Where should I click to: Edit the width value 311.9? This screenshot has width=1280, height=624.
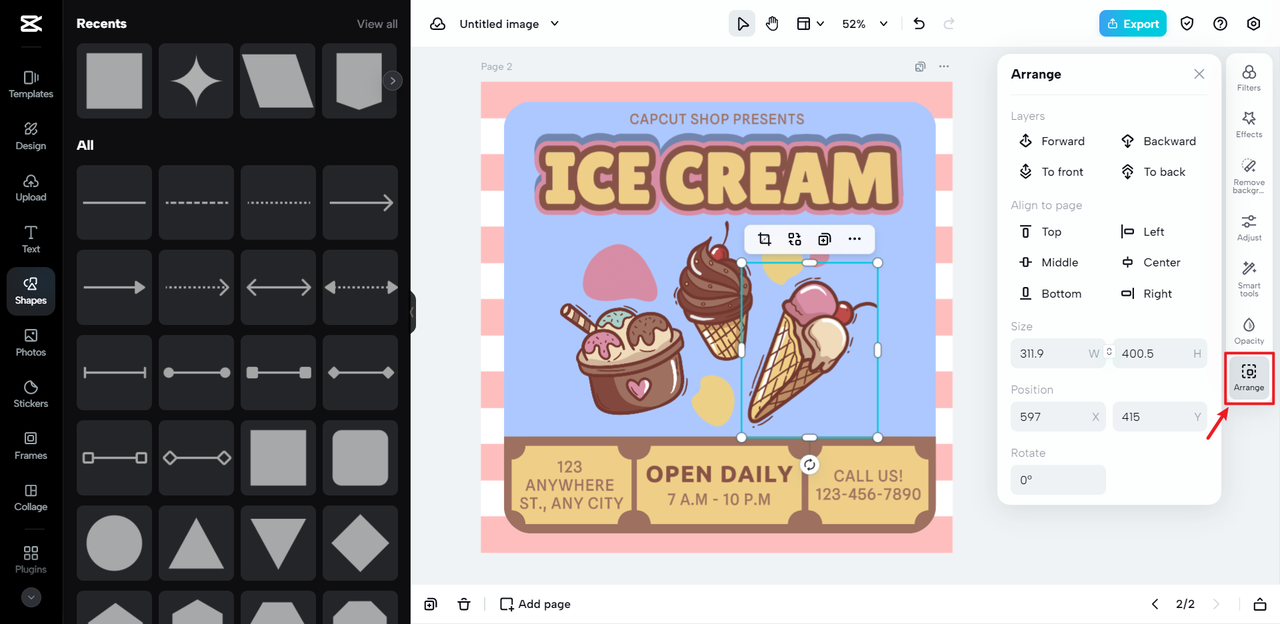(x=1056, y=353)
